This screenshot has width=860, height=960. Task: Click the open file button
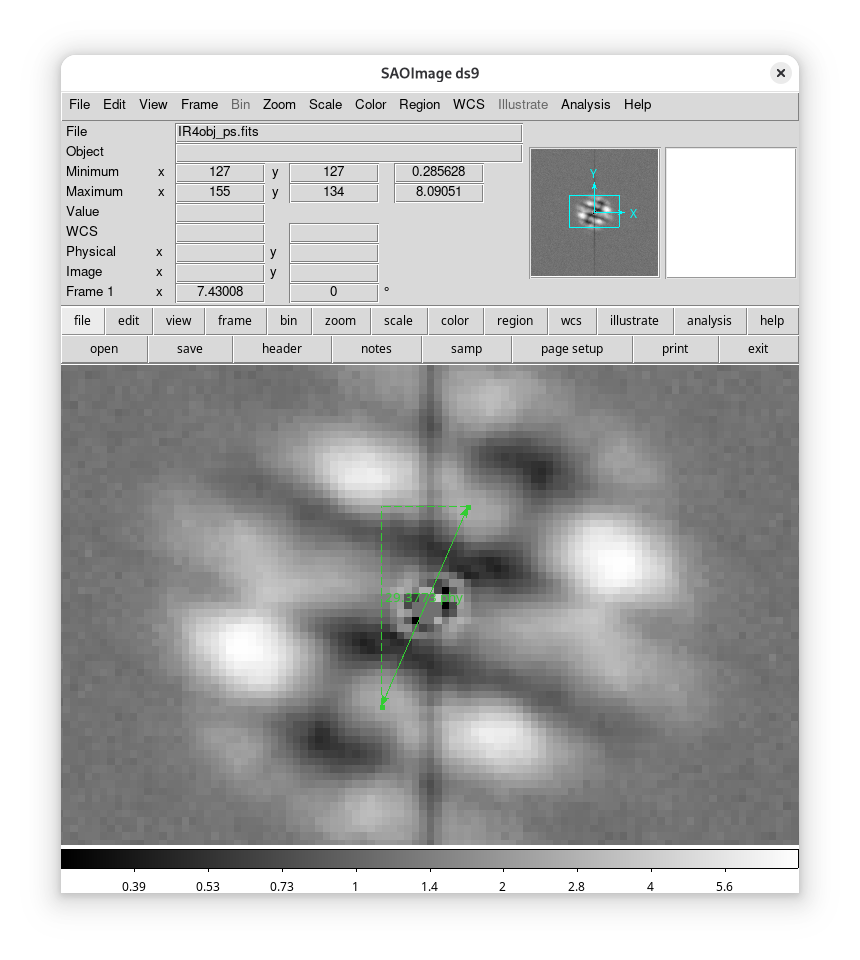pyautogui.click(x=104, y=349)
